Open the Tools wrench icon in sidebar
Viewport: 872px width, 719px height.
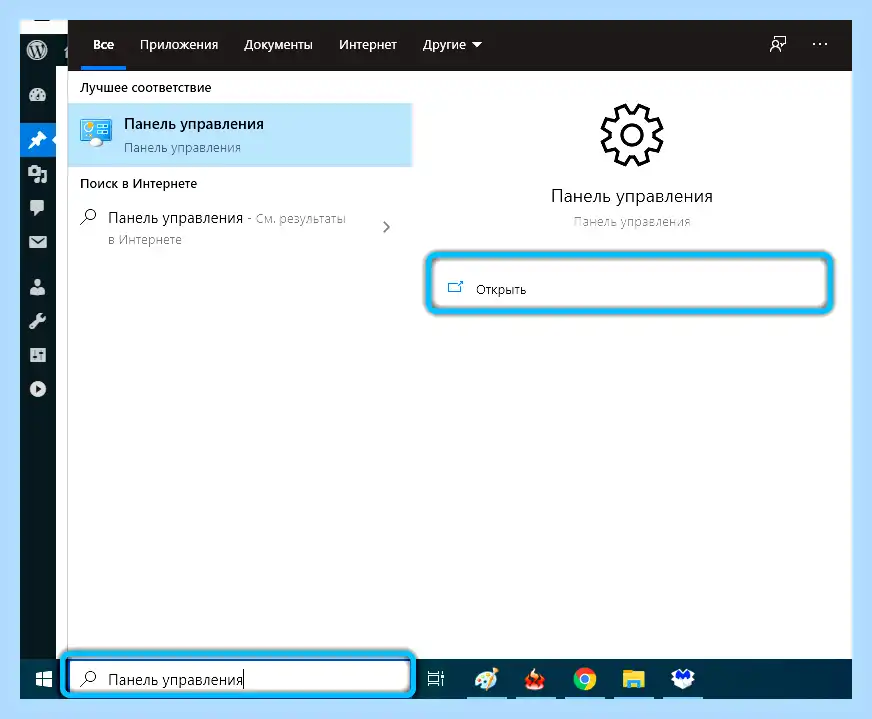37,321
